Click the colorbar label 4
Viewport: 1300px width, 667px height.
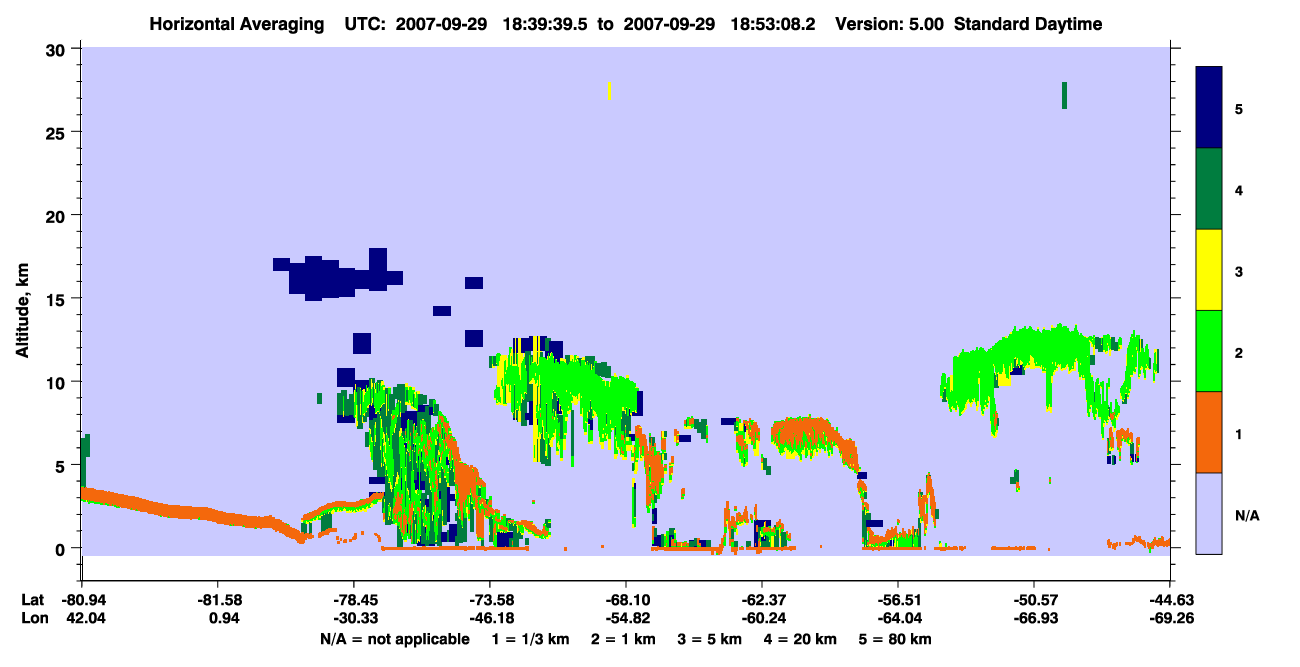pos(1239,189)
